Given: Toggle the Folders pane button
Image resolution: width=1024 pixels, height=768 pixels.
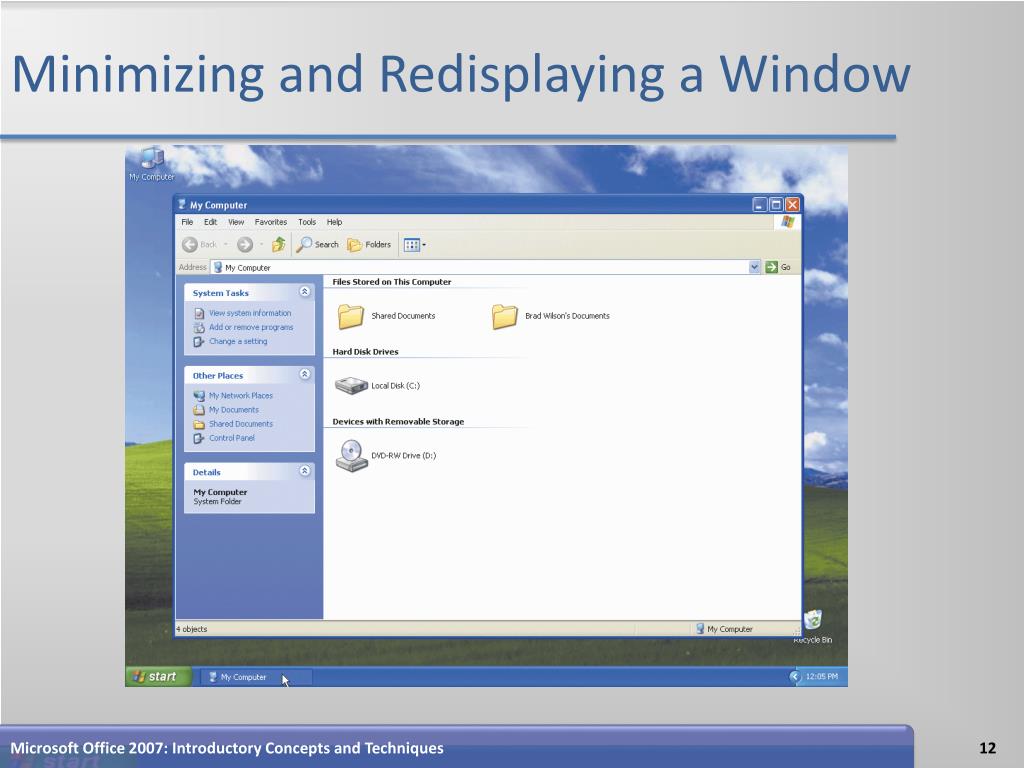Looking at the screenshot, I should coord(369,245).
